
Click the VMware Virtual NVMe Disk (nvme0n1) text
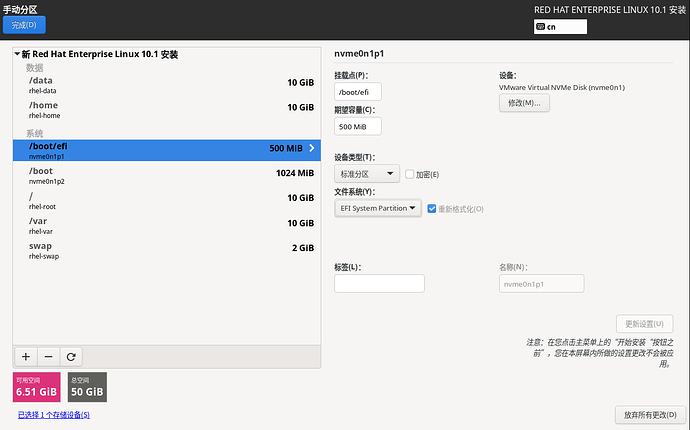[x=562, y=87]
